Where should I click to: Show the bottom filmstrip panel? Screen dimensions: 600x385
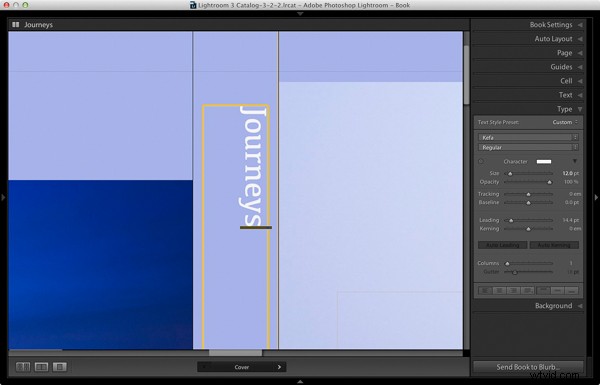(x=300, y=382)
